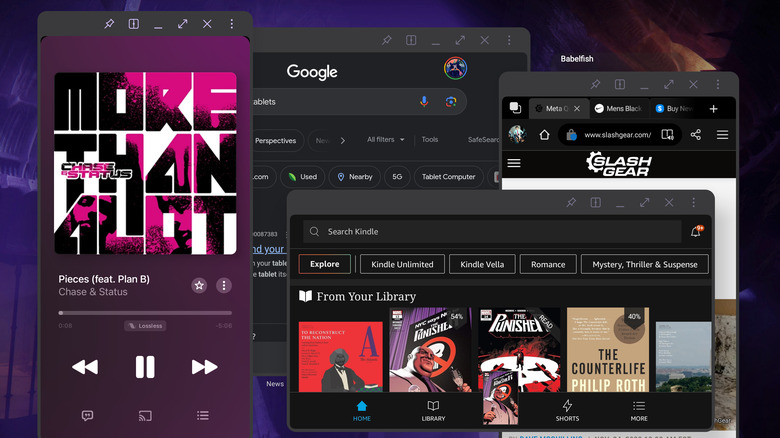Favorite the track Pieces with star icon

199,285
